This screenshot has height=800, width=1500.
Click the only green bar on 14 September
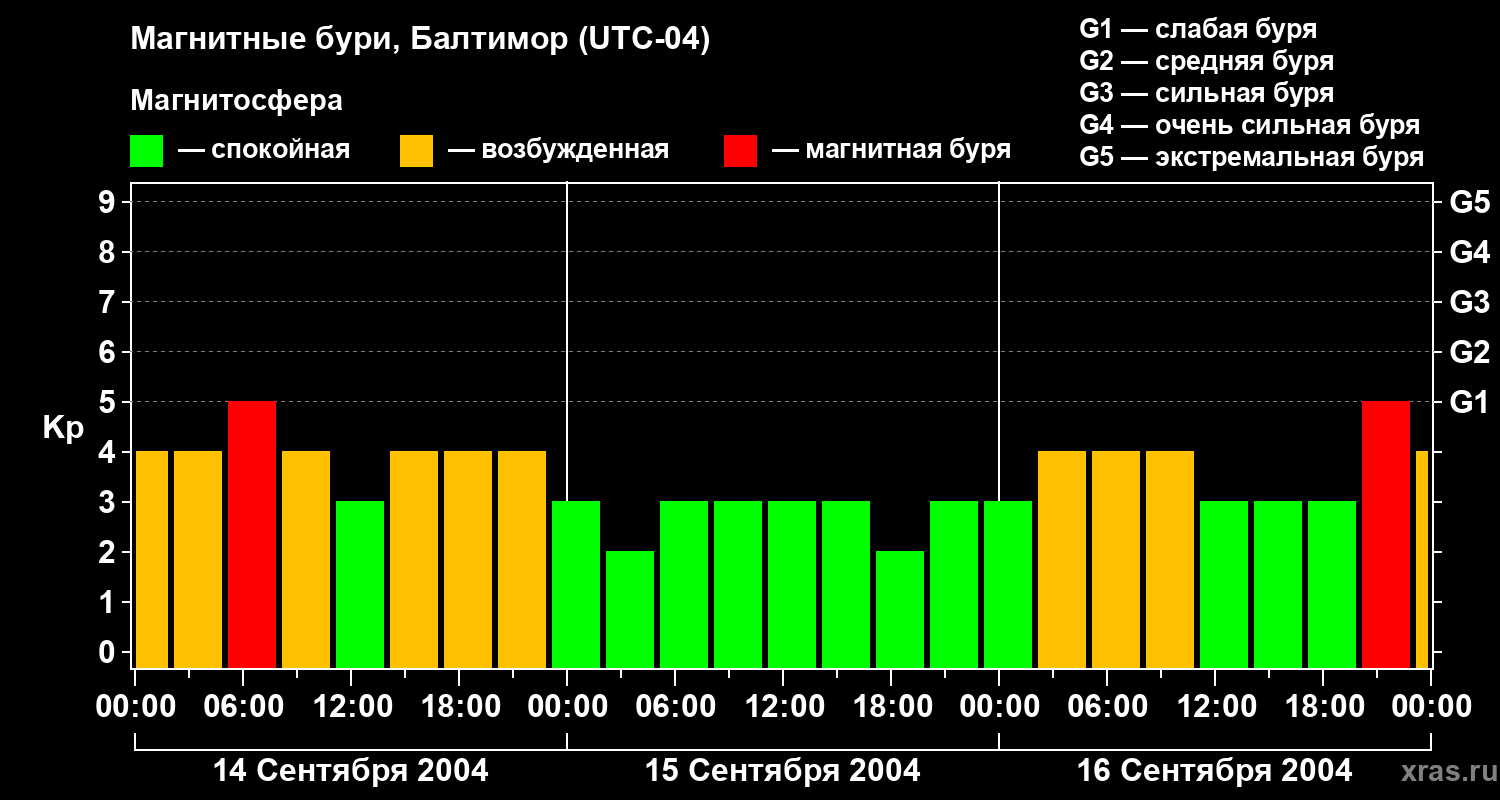360,584
